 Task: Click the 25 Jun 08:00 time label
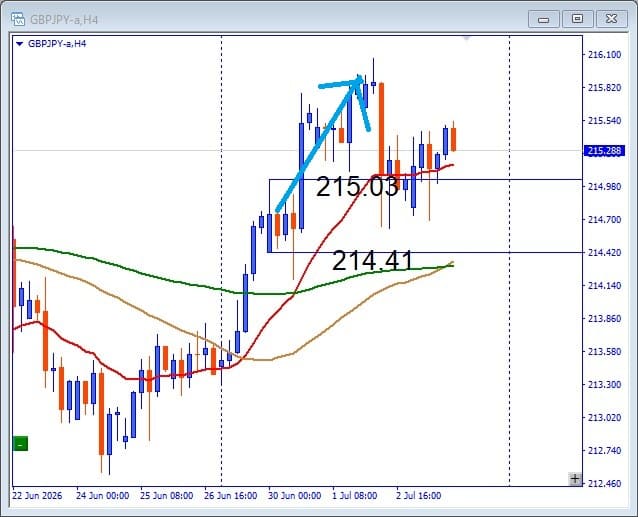pos(167,496)
